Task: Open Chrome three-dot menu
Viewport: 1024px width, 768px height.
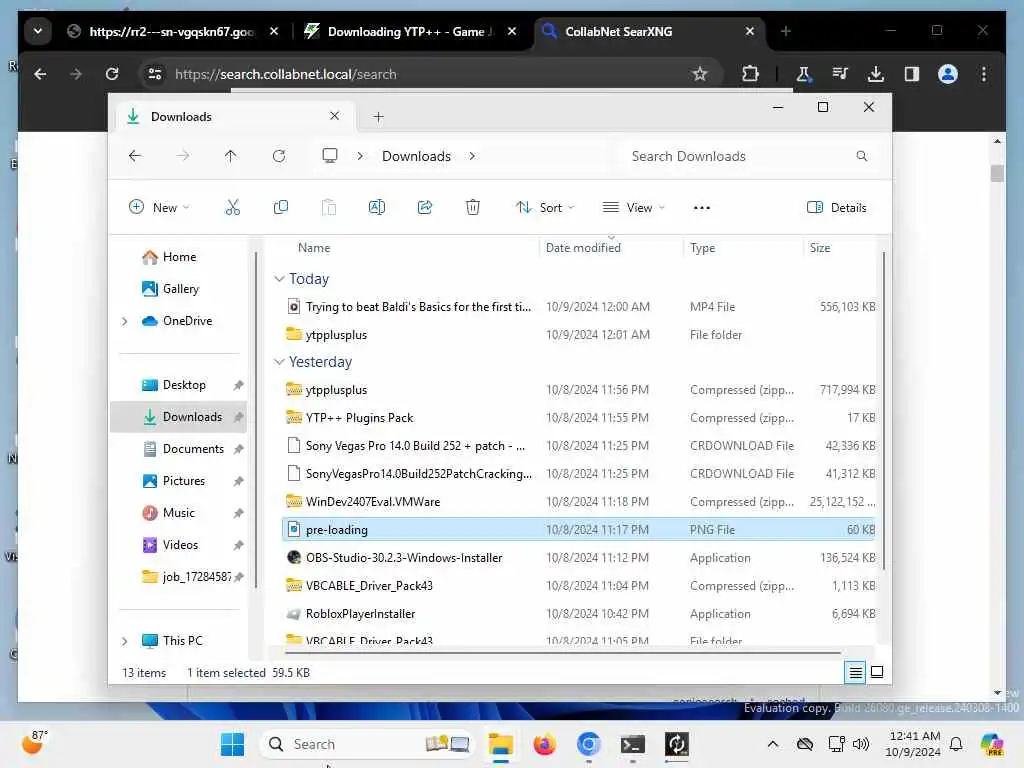Action: [984, 74]
